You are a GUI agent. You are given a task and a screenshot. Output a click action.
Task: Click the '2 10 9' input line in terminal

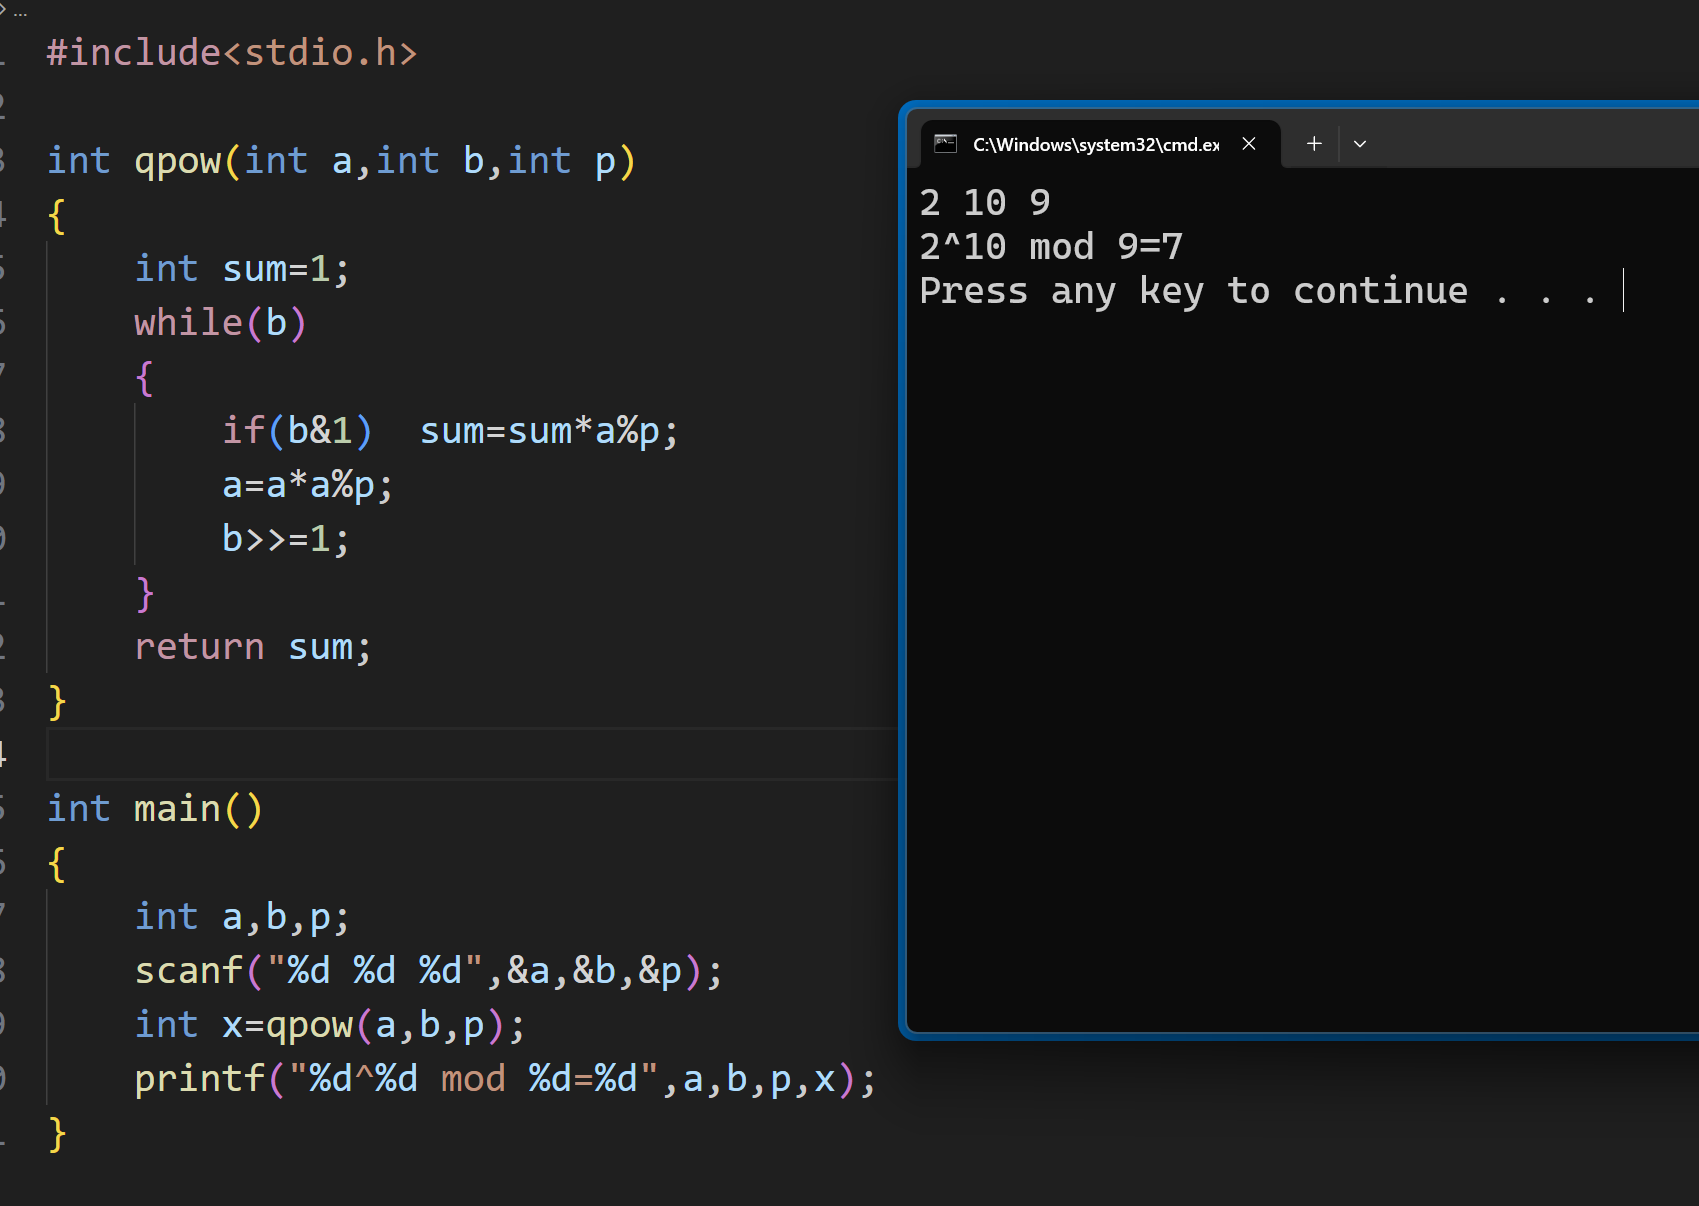tap(985, 203)
